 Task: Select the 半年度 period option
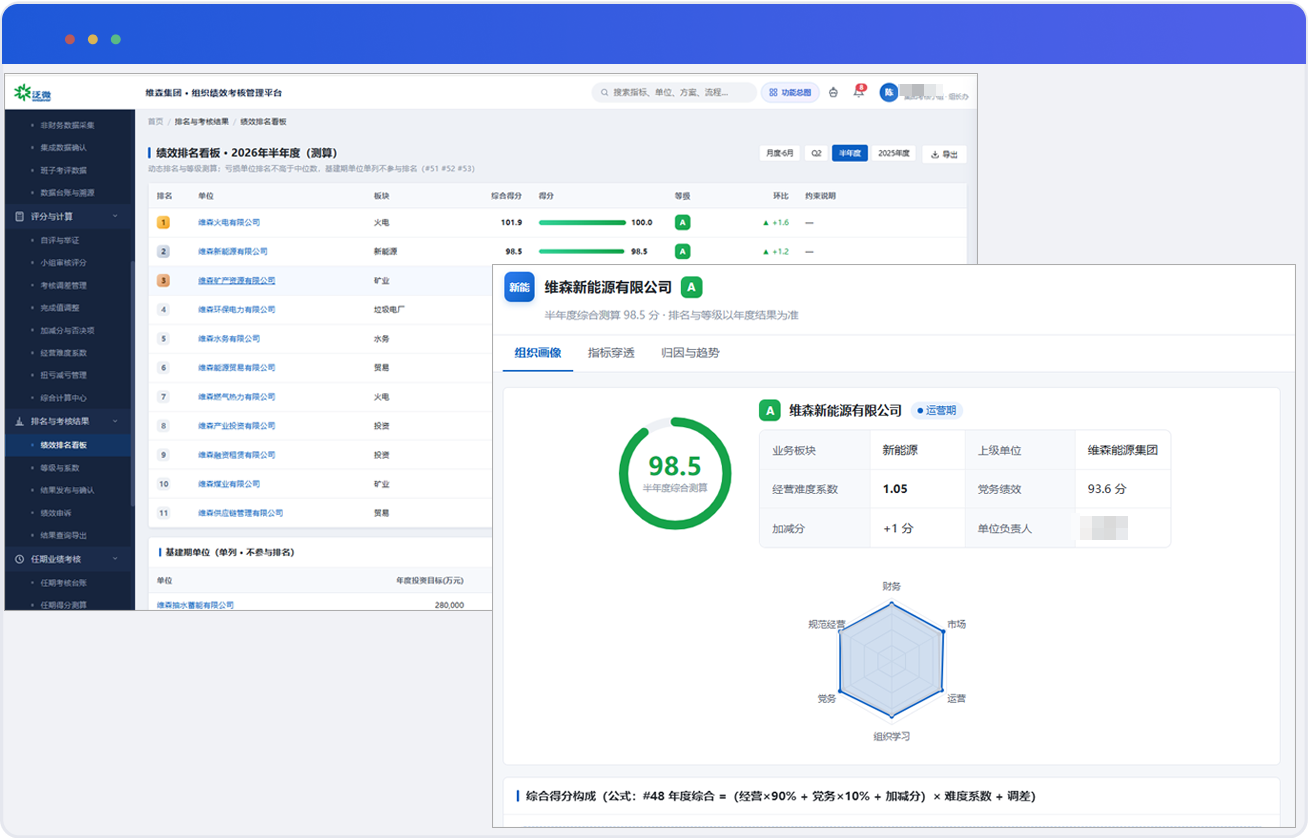click(x=850, y=153)
